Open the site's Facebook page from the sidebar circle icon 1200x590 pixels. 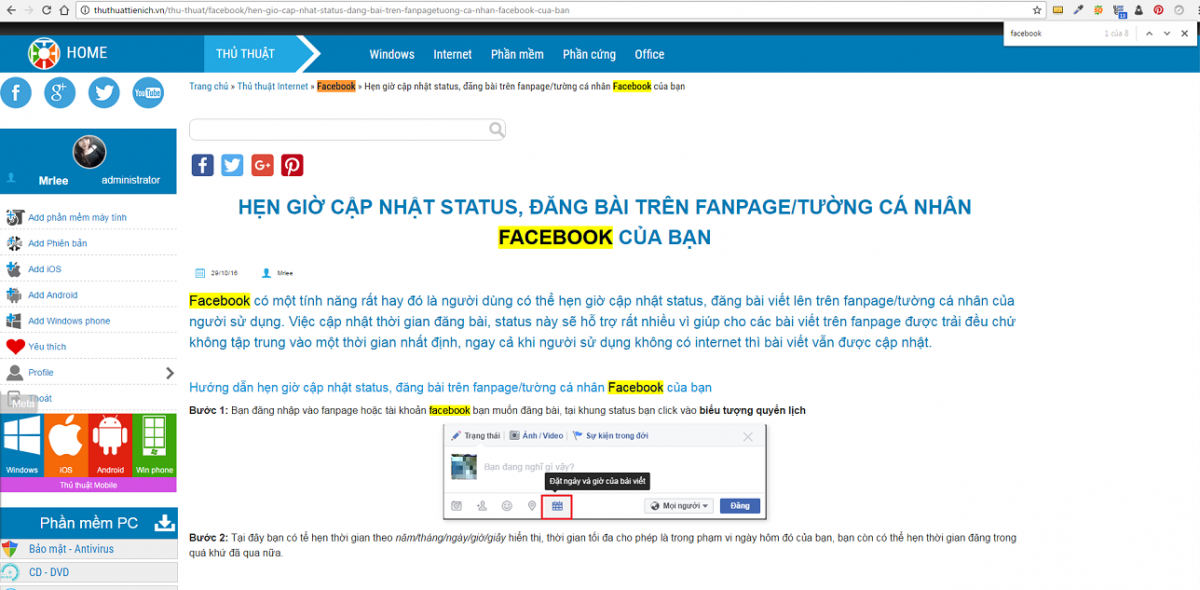pyautogui.click(x=16, y=93)
